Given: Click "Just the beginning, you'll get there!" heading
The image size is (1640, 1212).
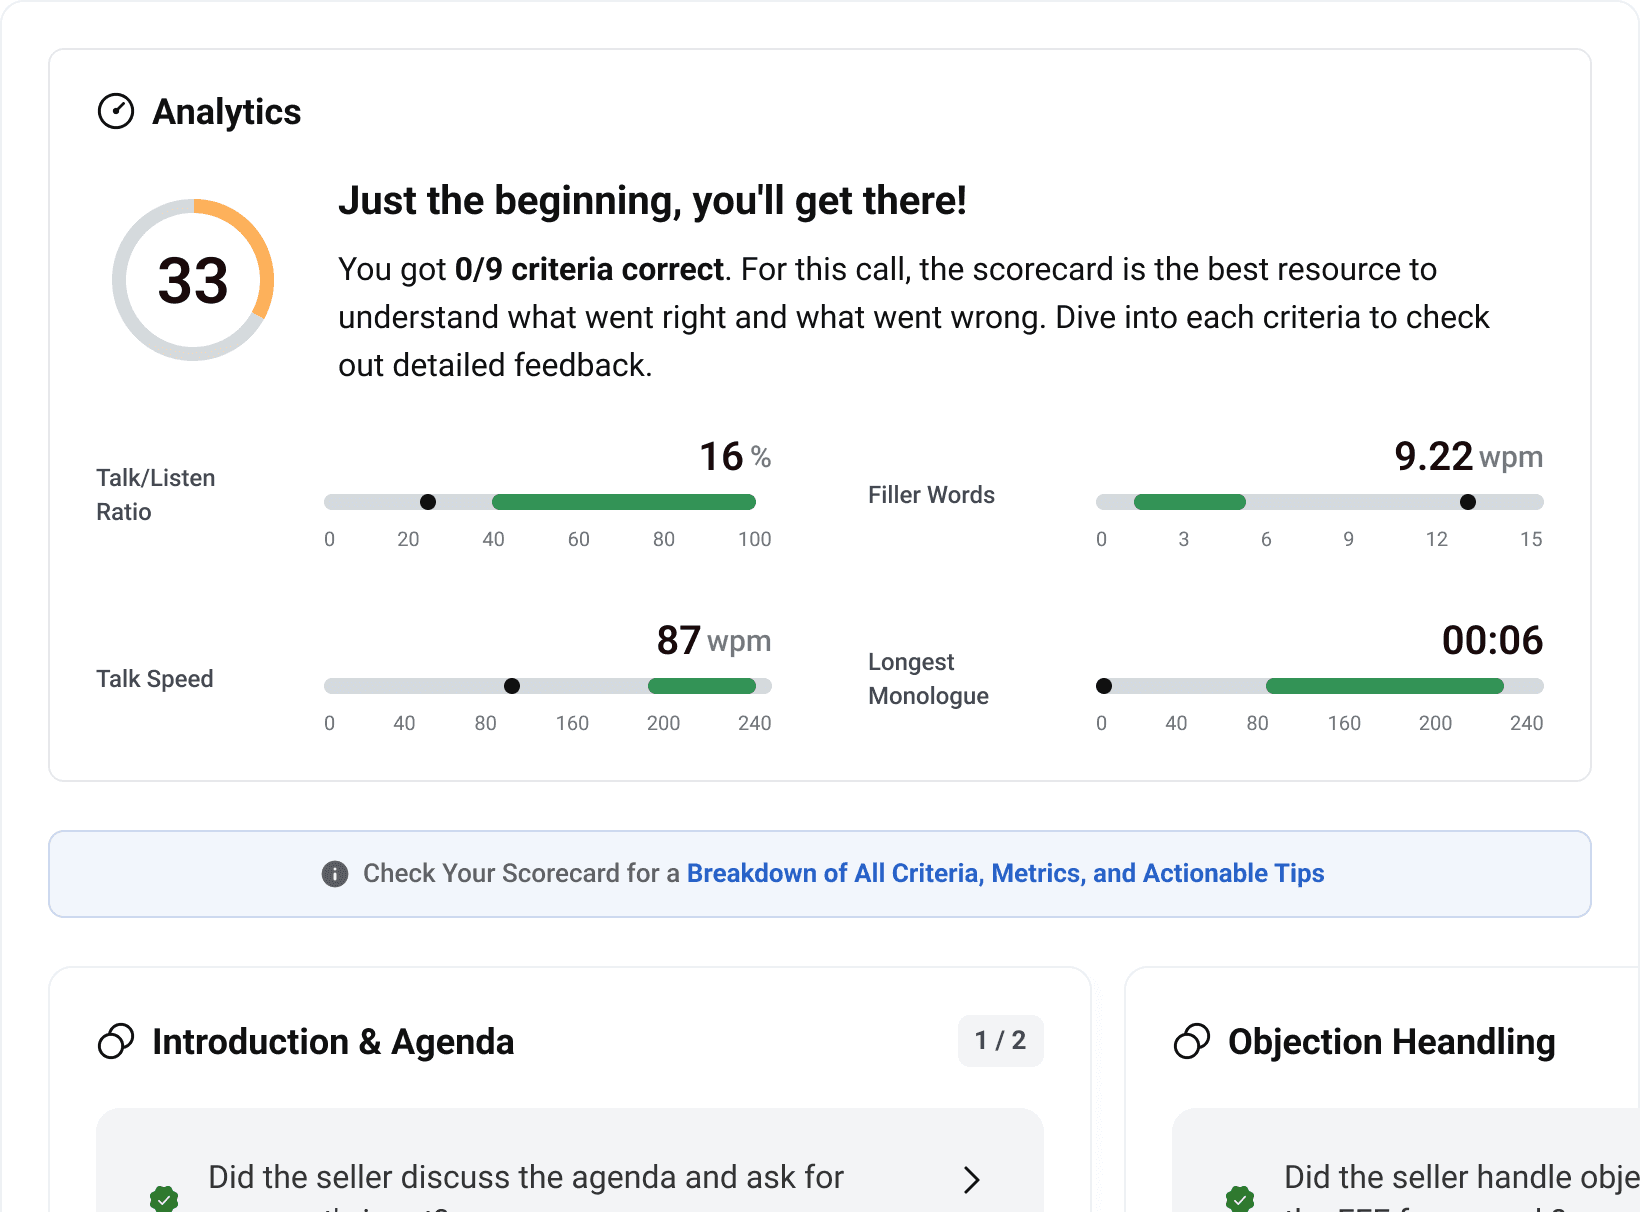Looking at the screenshot, I should tap(652, 201).
